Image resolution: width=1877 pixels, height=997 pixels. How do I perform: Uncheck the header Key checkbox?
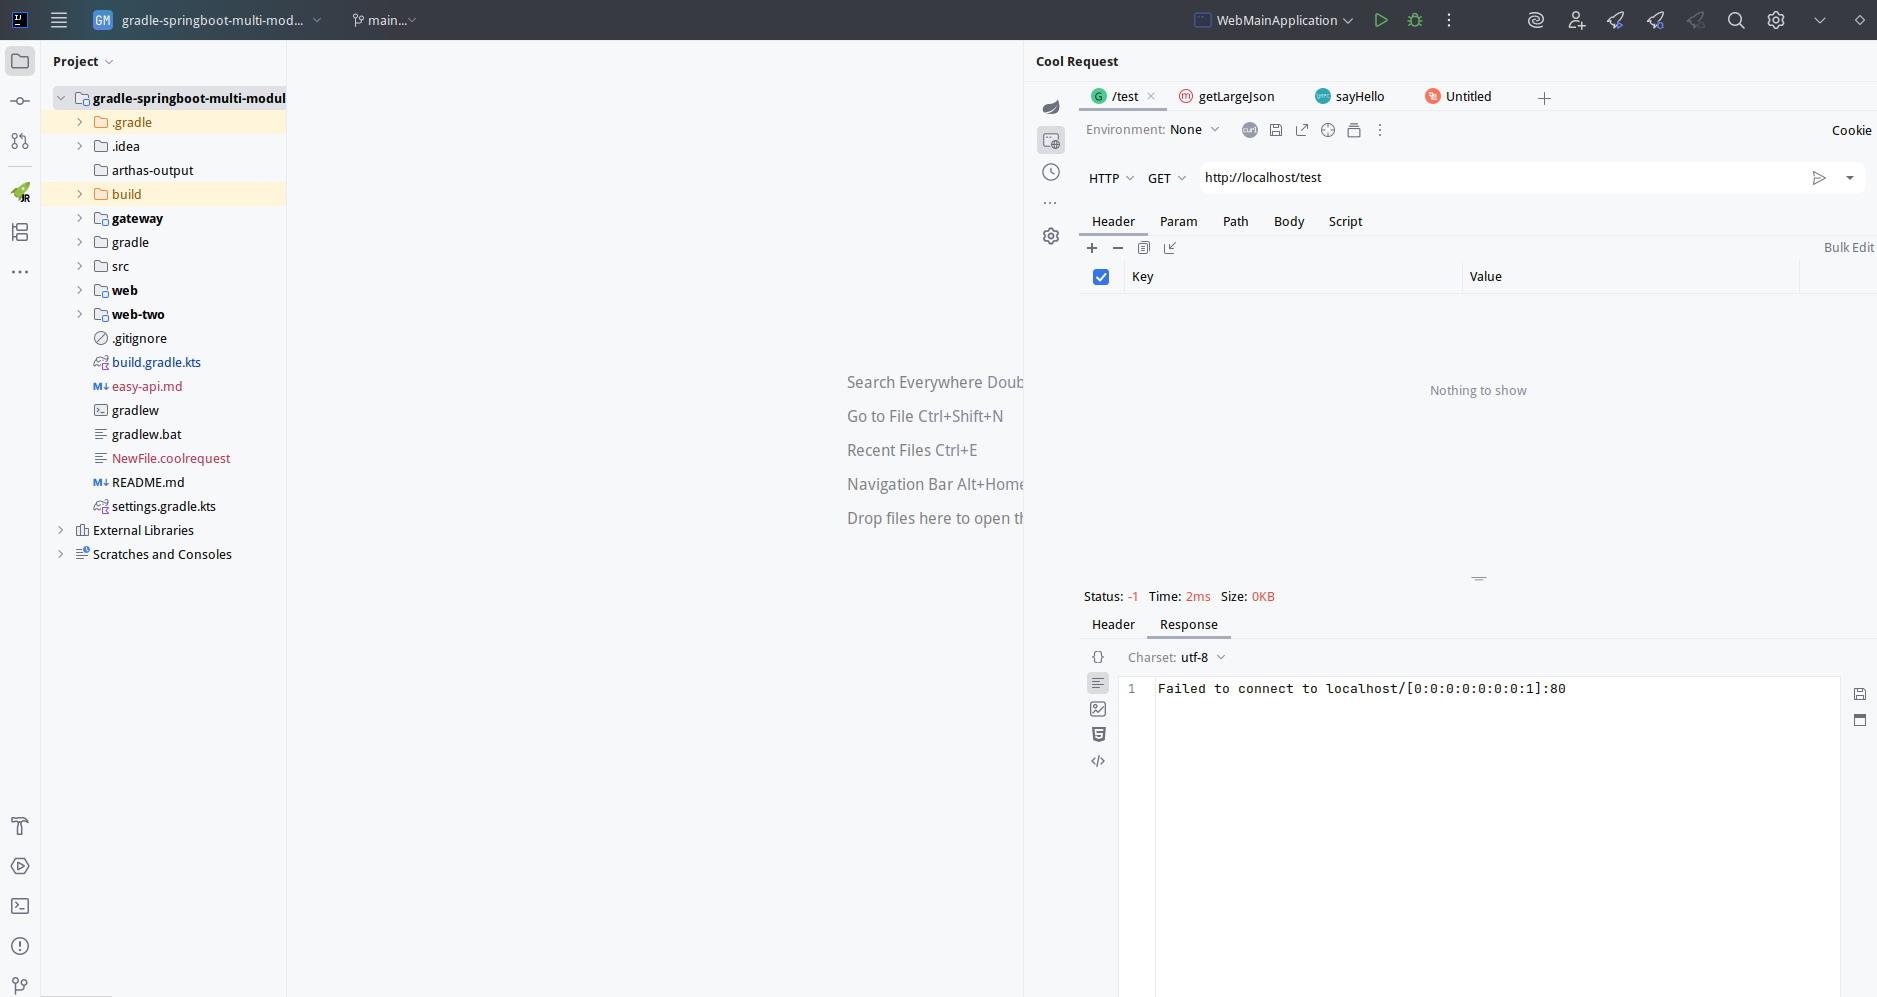tap(1101, 277)
